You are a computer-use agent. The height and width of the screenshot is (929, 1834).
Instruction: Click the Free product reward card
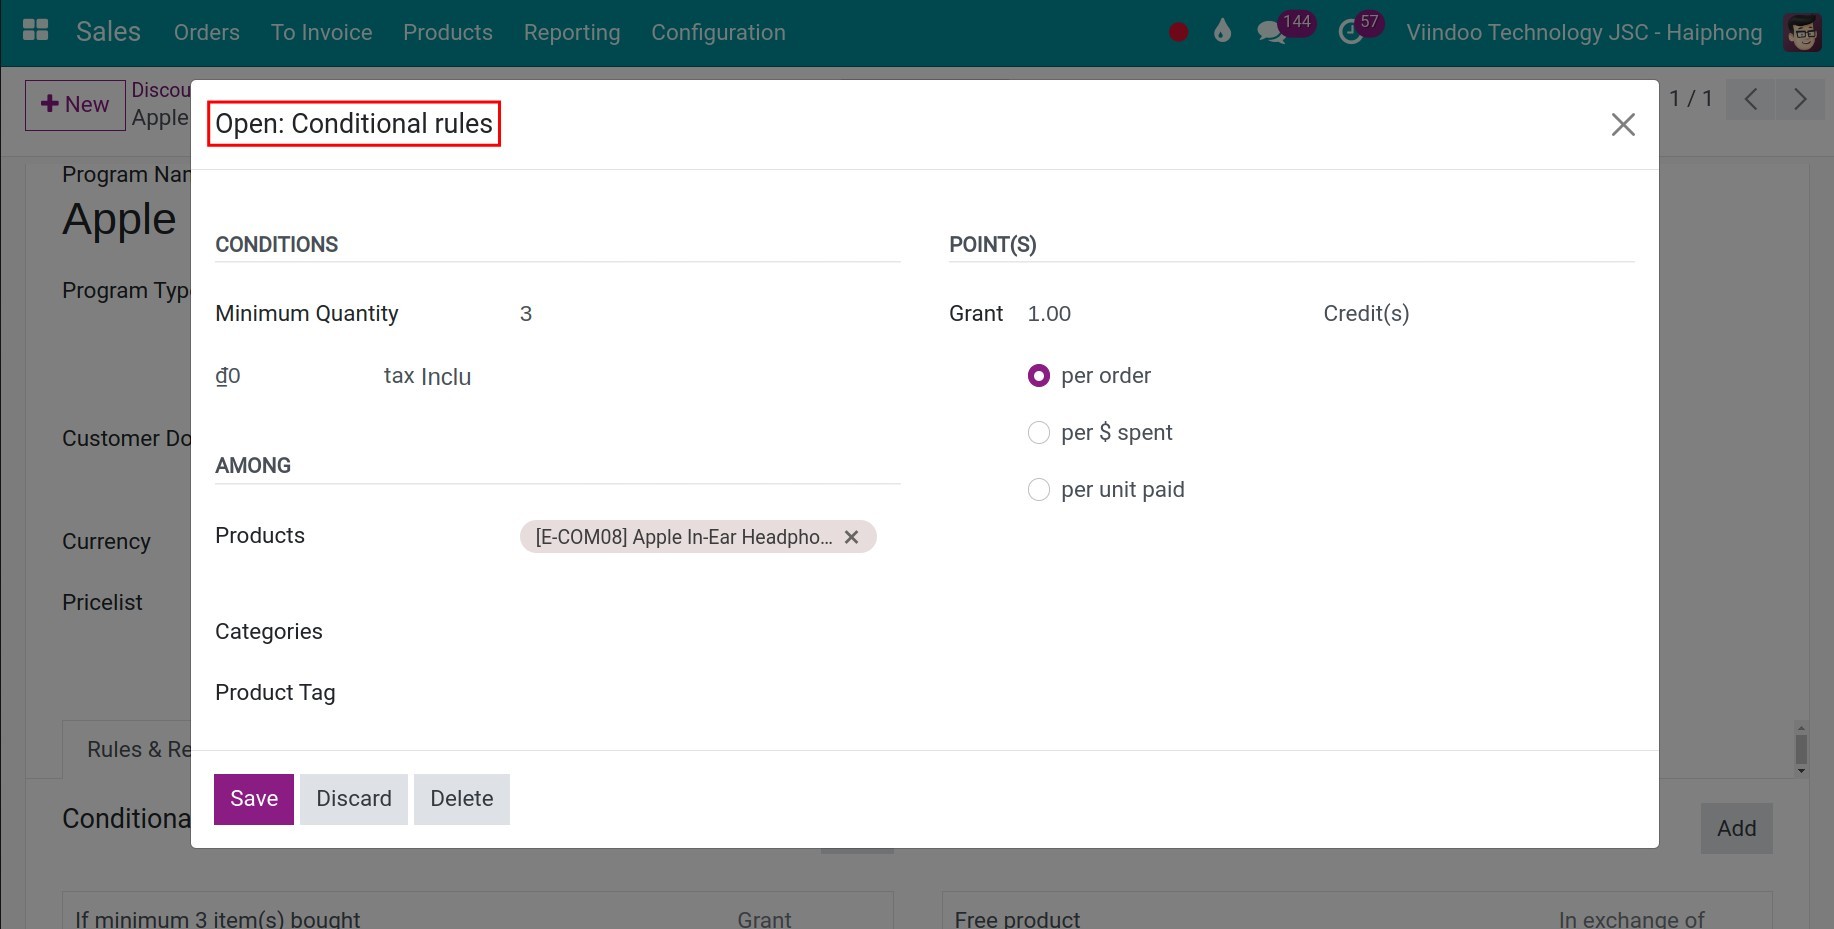[1357, 911]
